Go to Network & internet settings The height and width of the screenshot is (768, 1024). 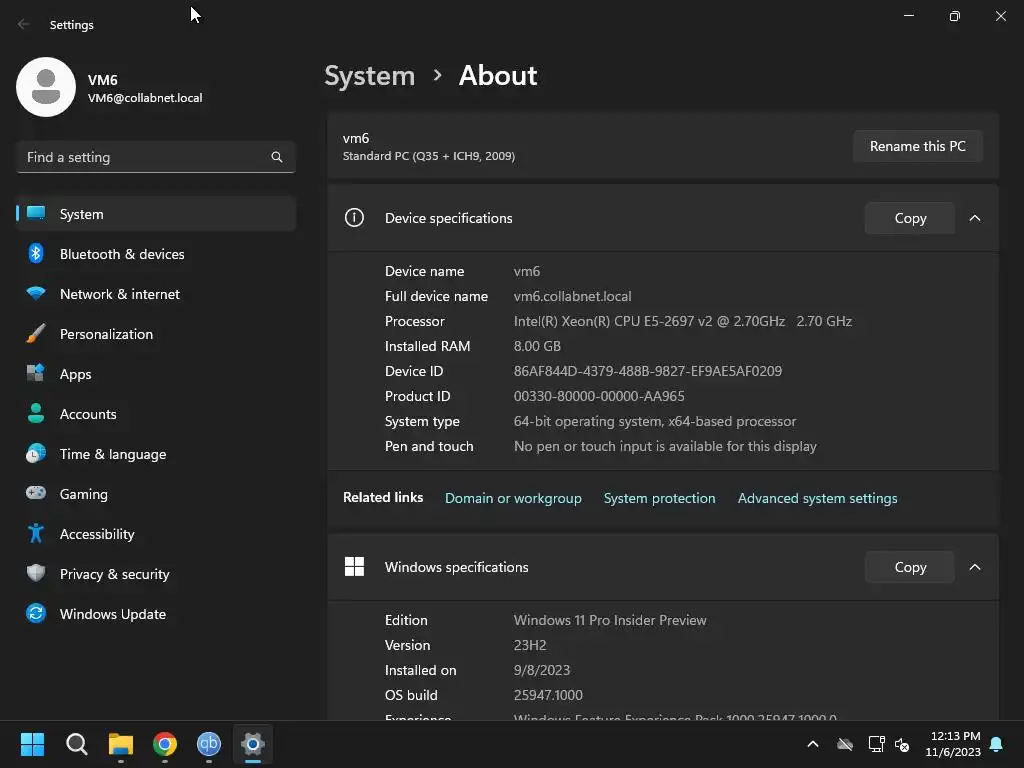pos(156,294)
